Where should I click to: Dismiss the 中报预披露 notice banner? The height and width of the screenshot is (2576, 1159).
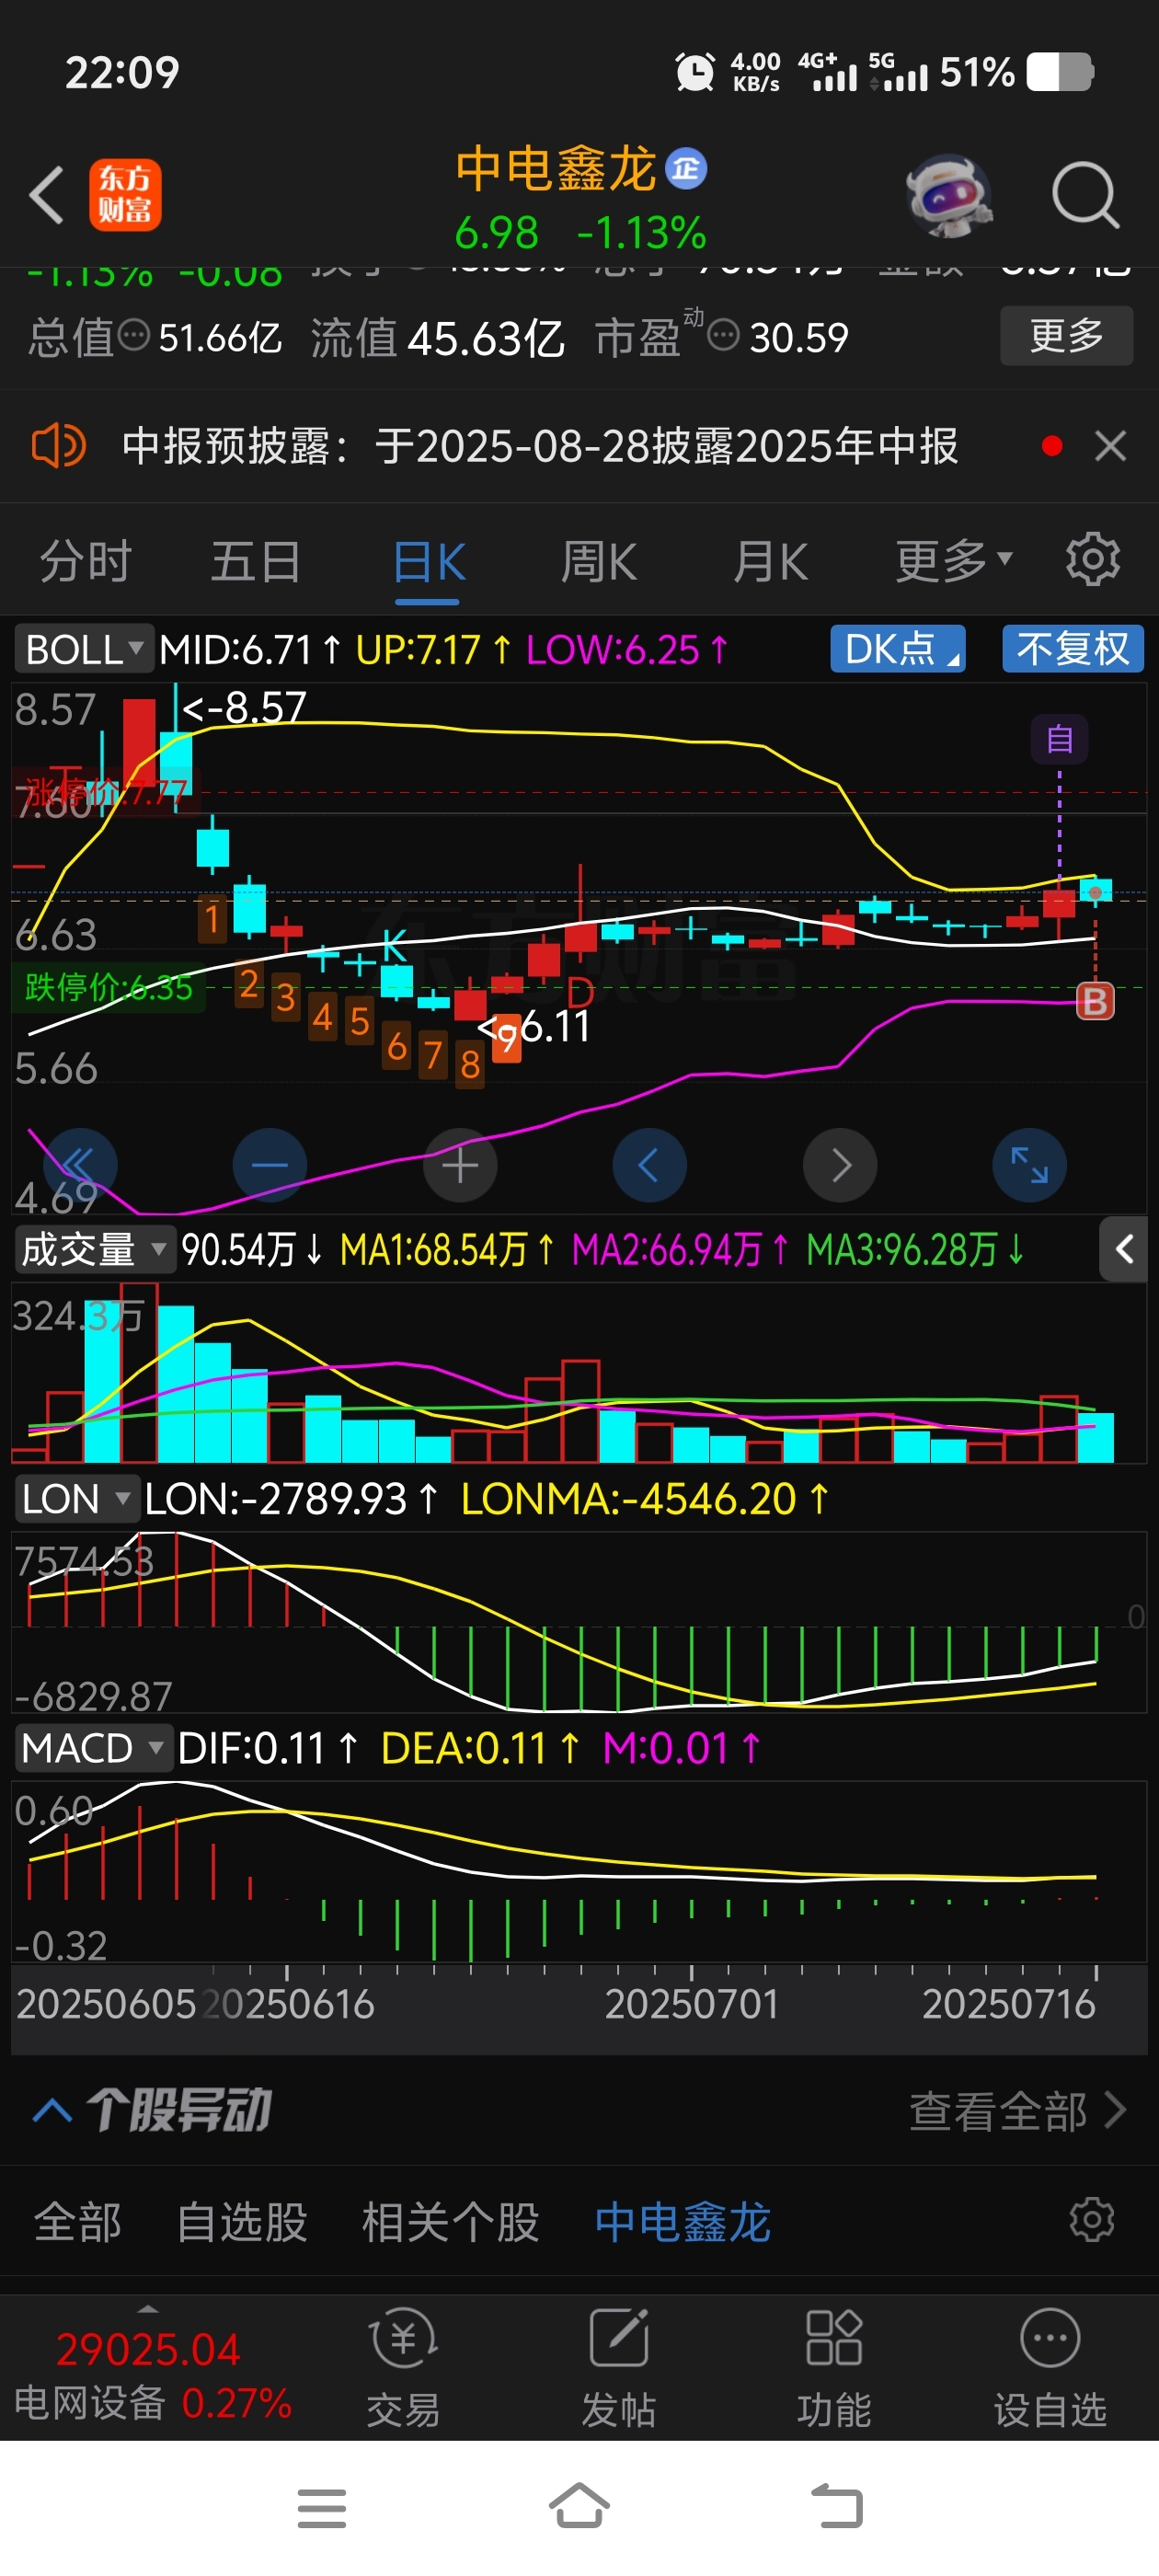[x=1110, y=446]
